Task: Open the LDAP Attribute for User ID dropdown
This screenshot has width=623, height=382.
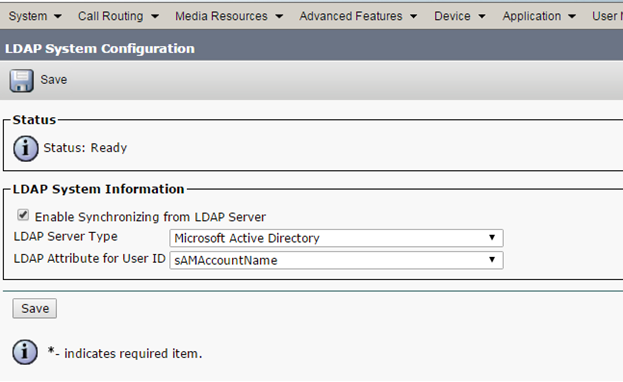Action: click(337, 260)
